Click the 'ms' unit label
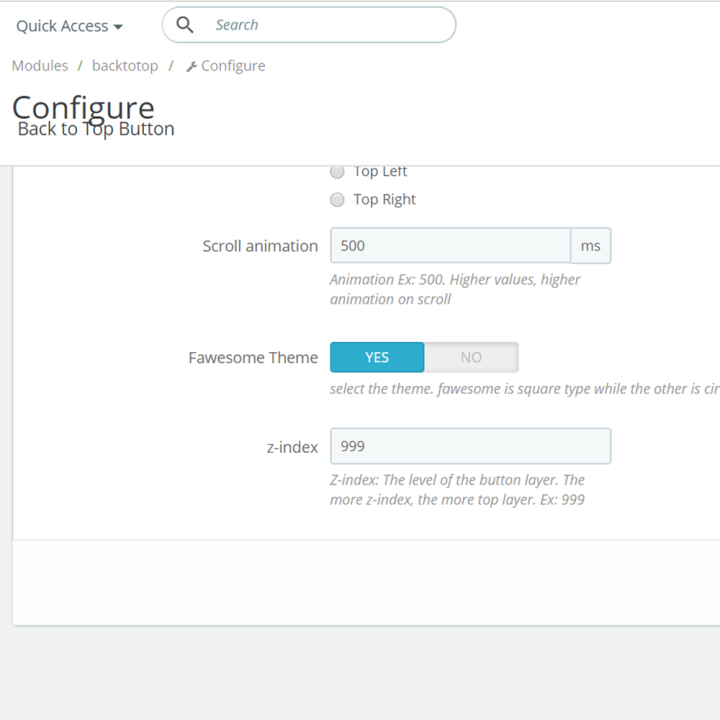 [x=591, y=246]
